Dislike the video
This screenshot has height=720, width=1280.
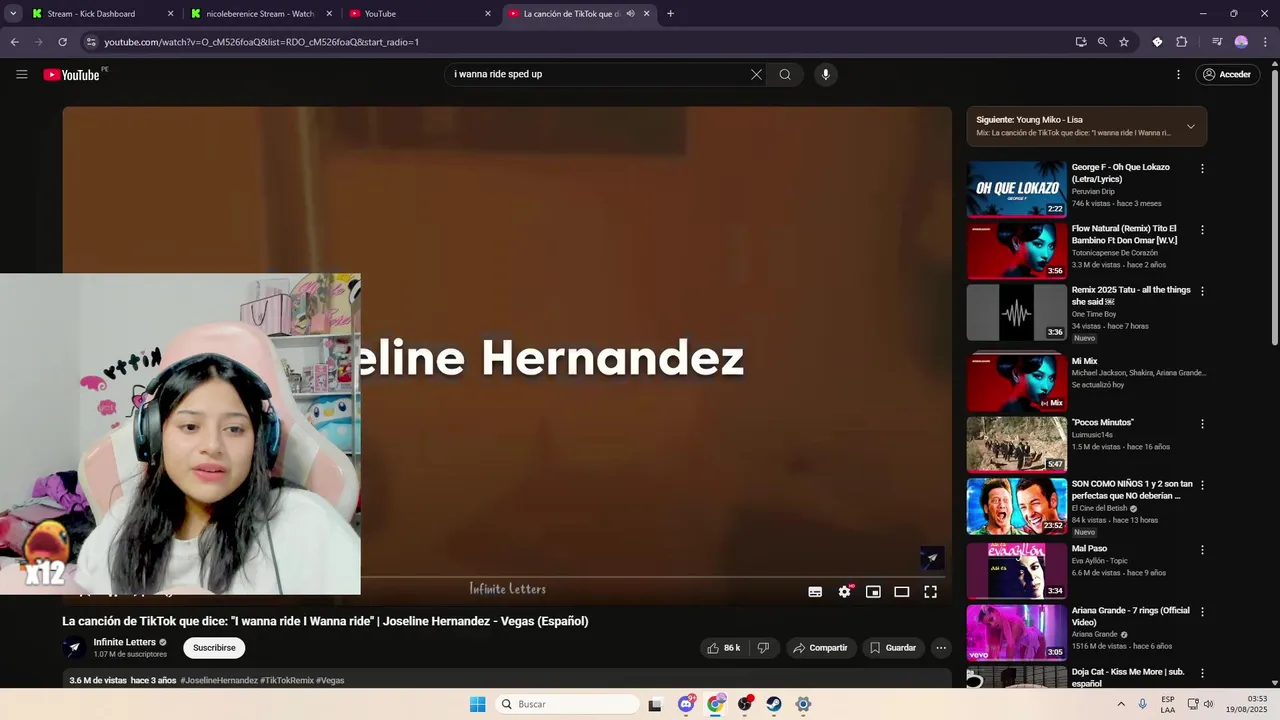(x=763, y=648)
